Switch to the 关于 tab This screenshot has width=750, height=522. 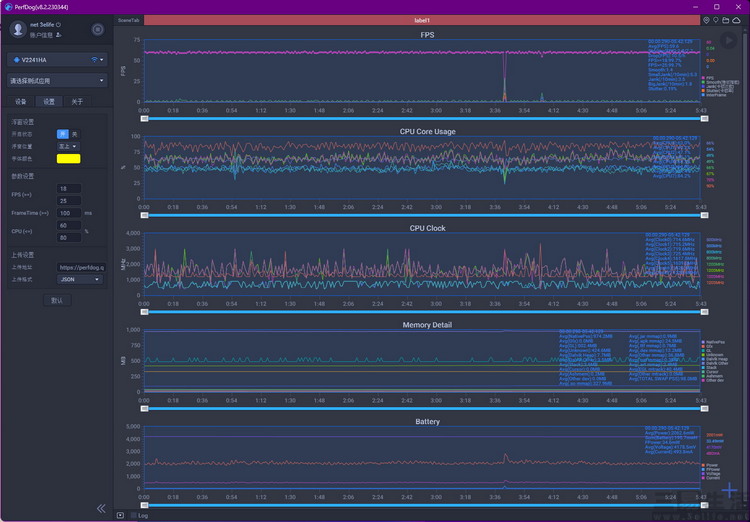(x=77, y=101)
